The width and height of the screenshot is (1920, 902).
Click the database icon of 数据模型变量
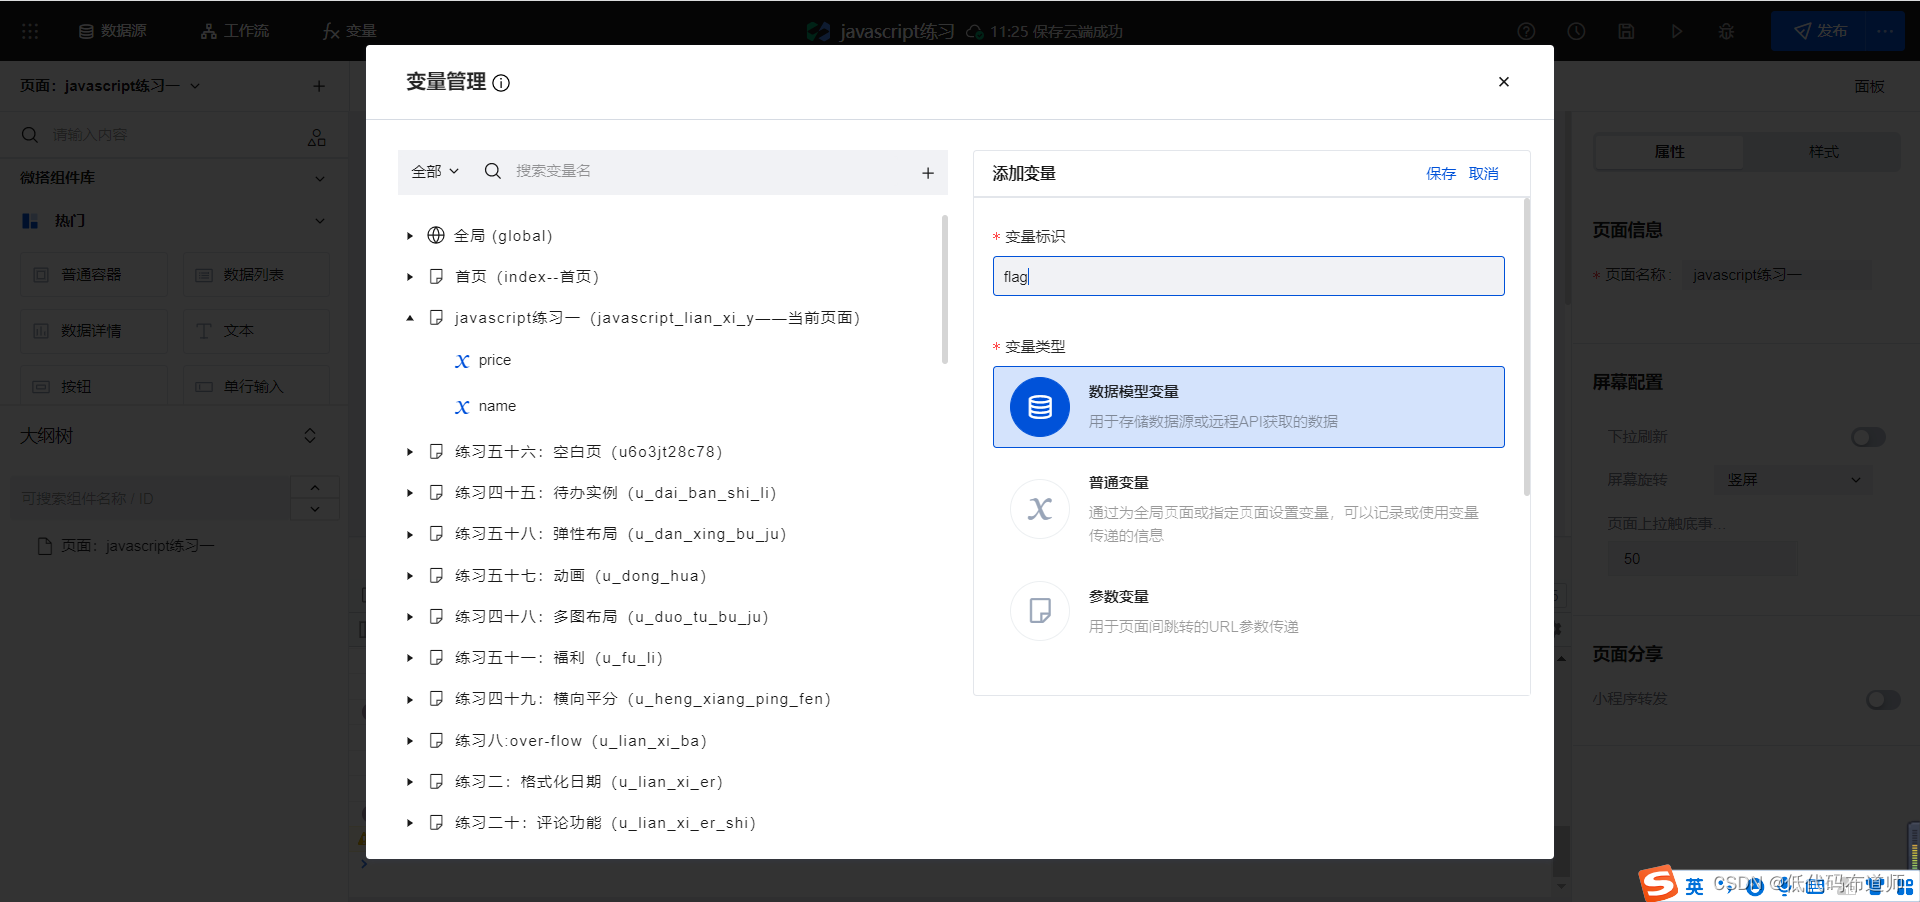pyautogui.click(x=1040, y=407)
